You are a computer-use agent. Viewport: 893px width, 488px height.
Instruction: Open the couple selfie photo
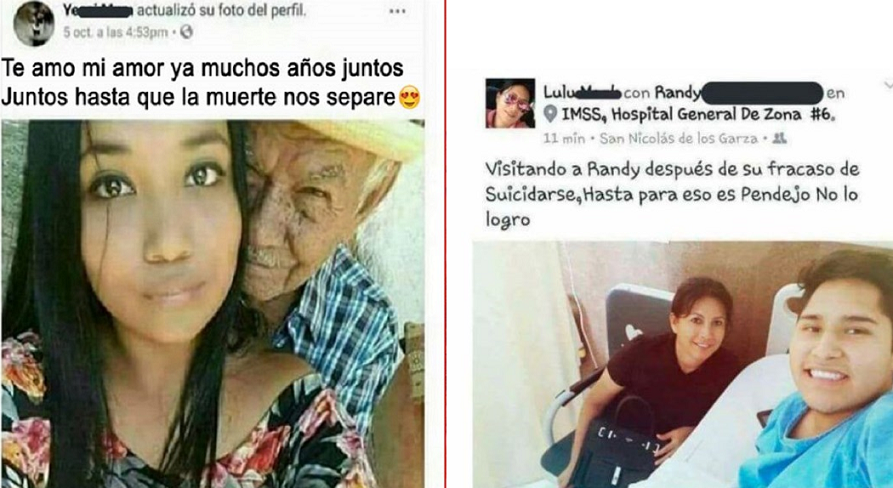click(x=212, y=304)
